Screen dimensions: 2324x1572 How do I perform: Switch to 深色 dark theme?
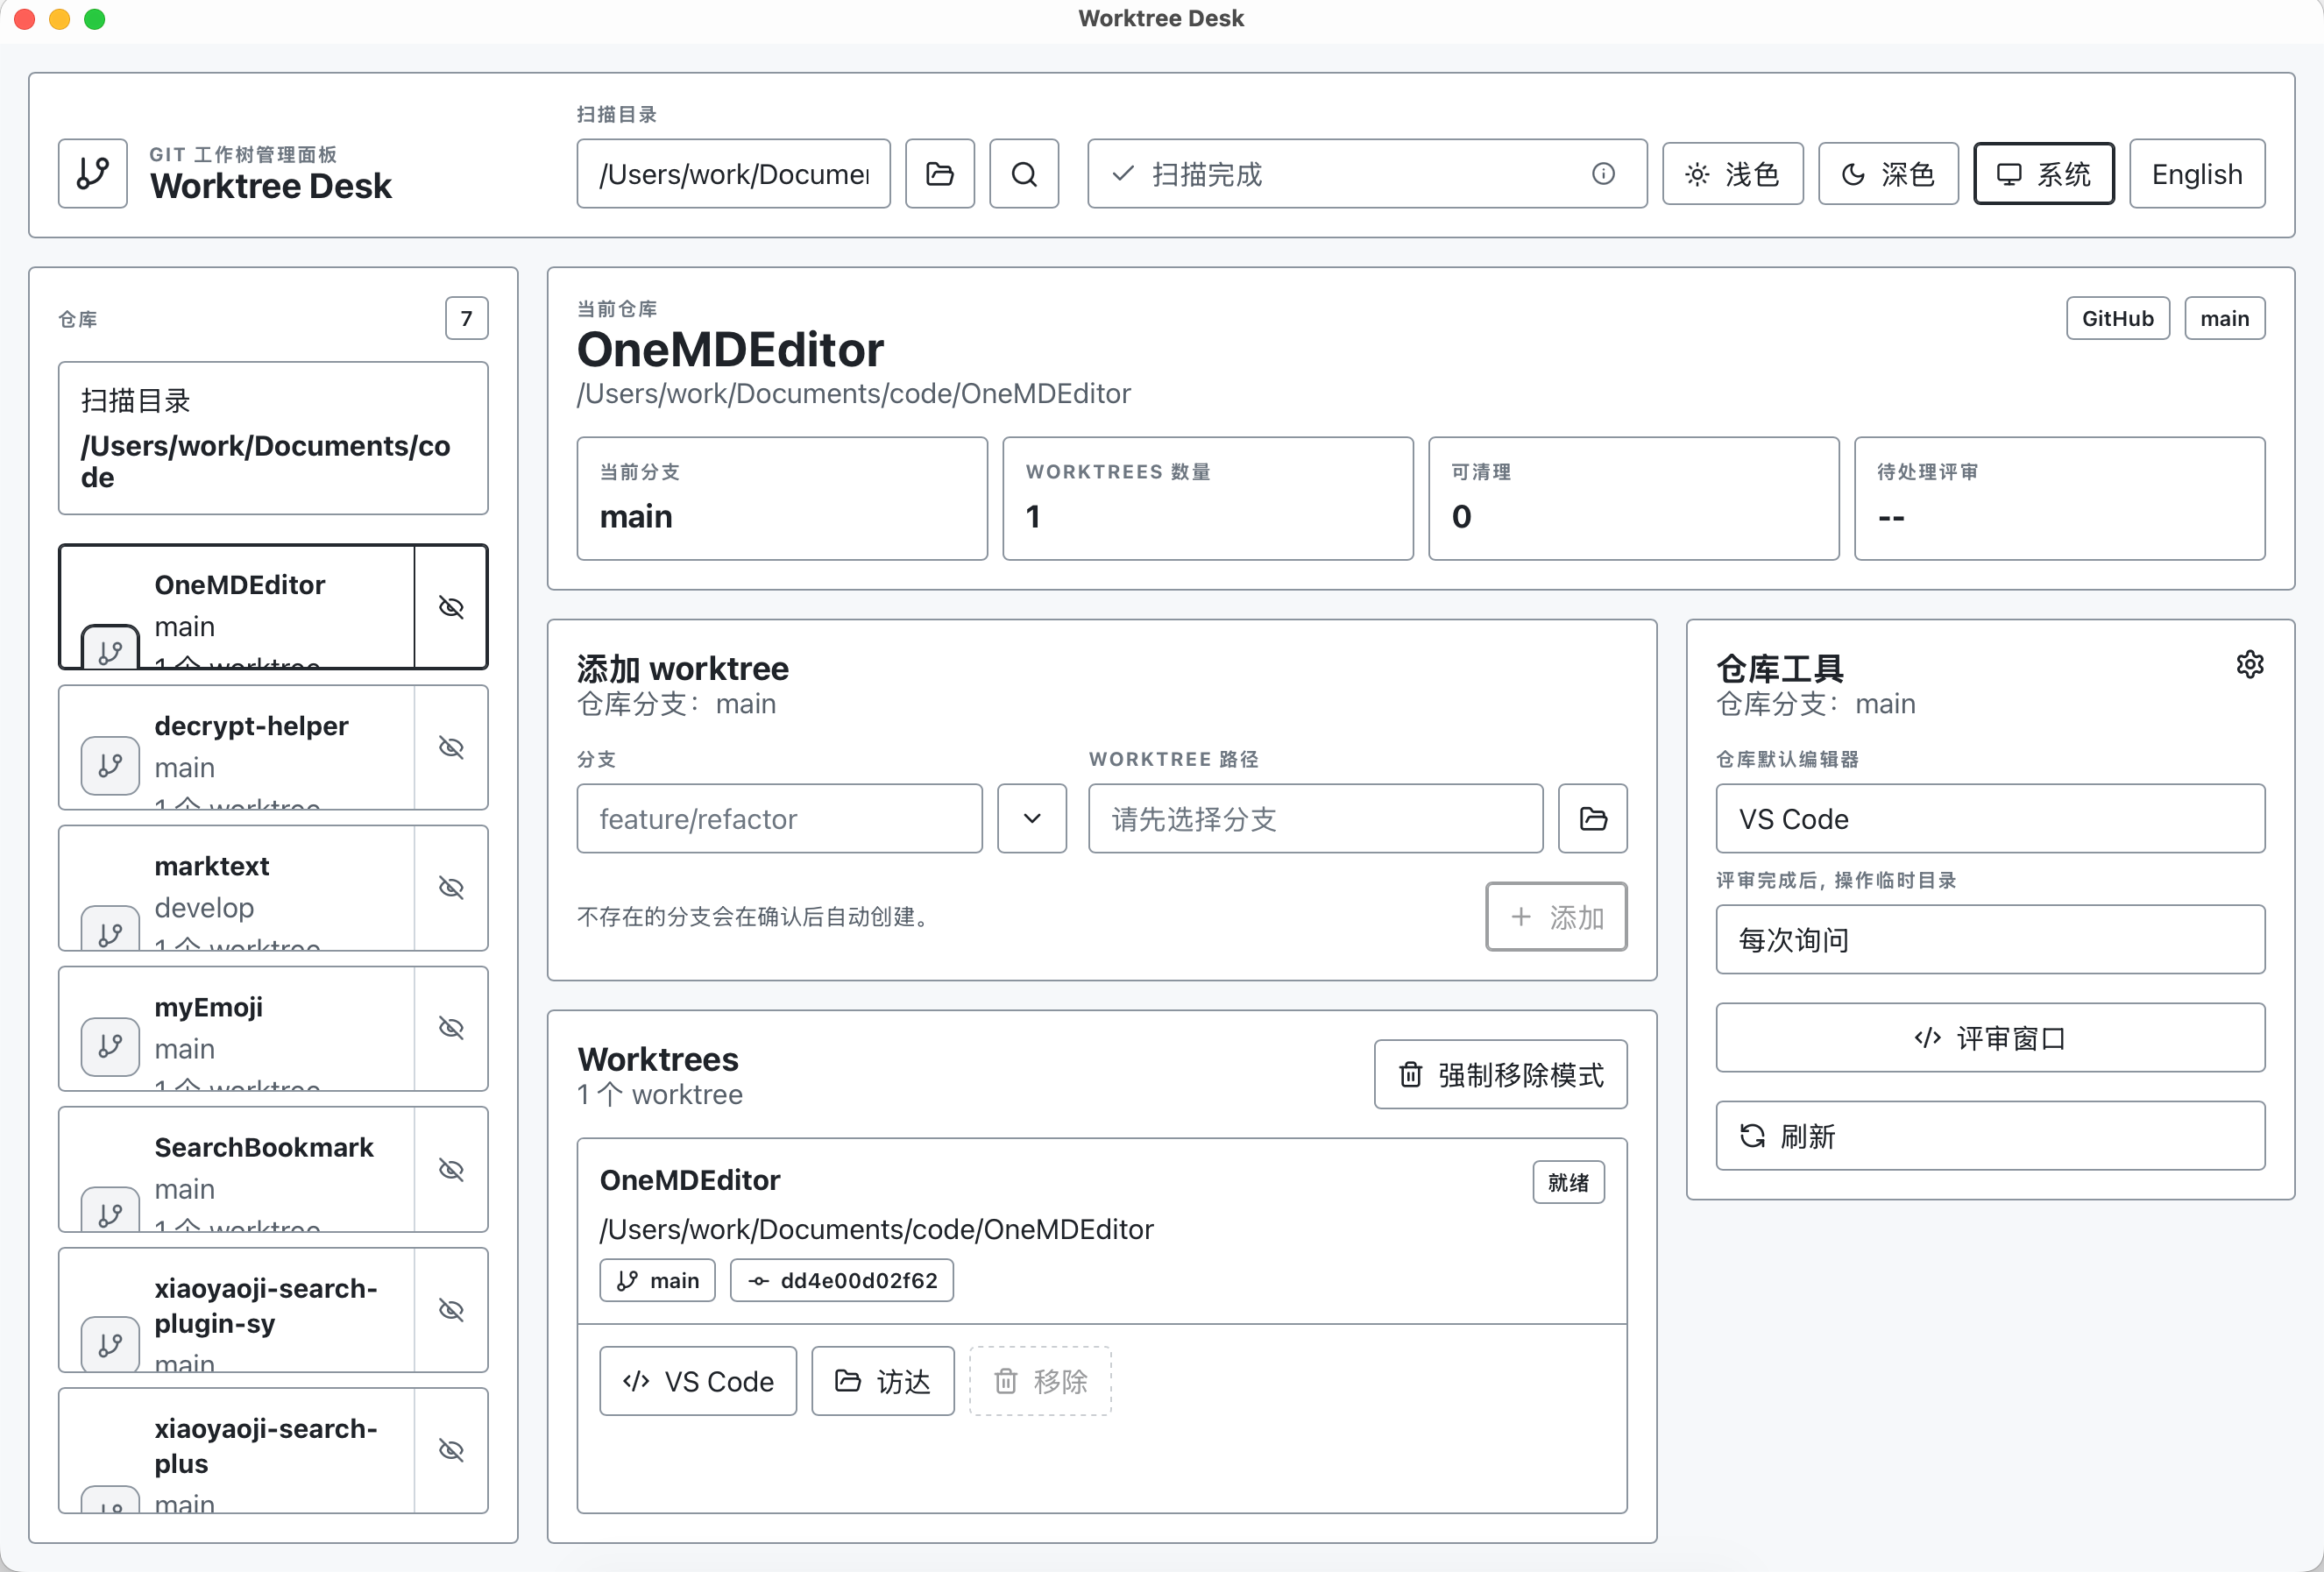click(x=1888, y=174)
